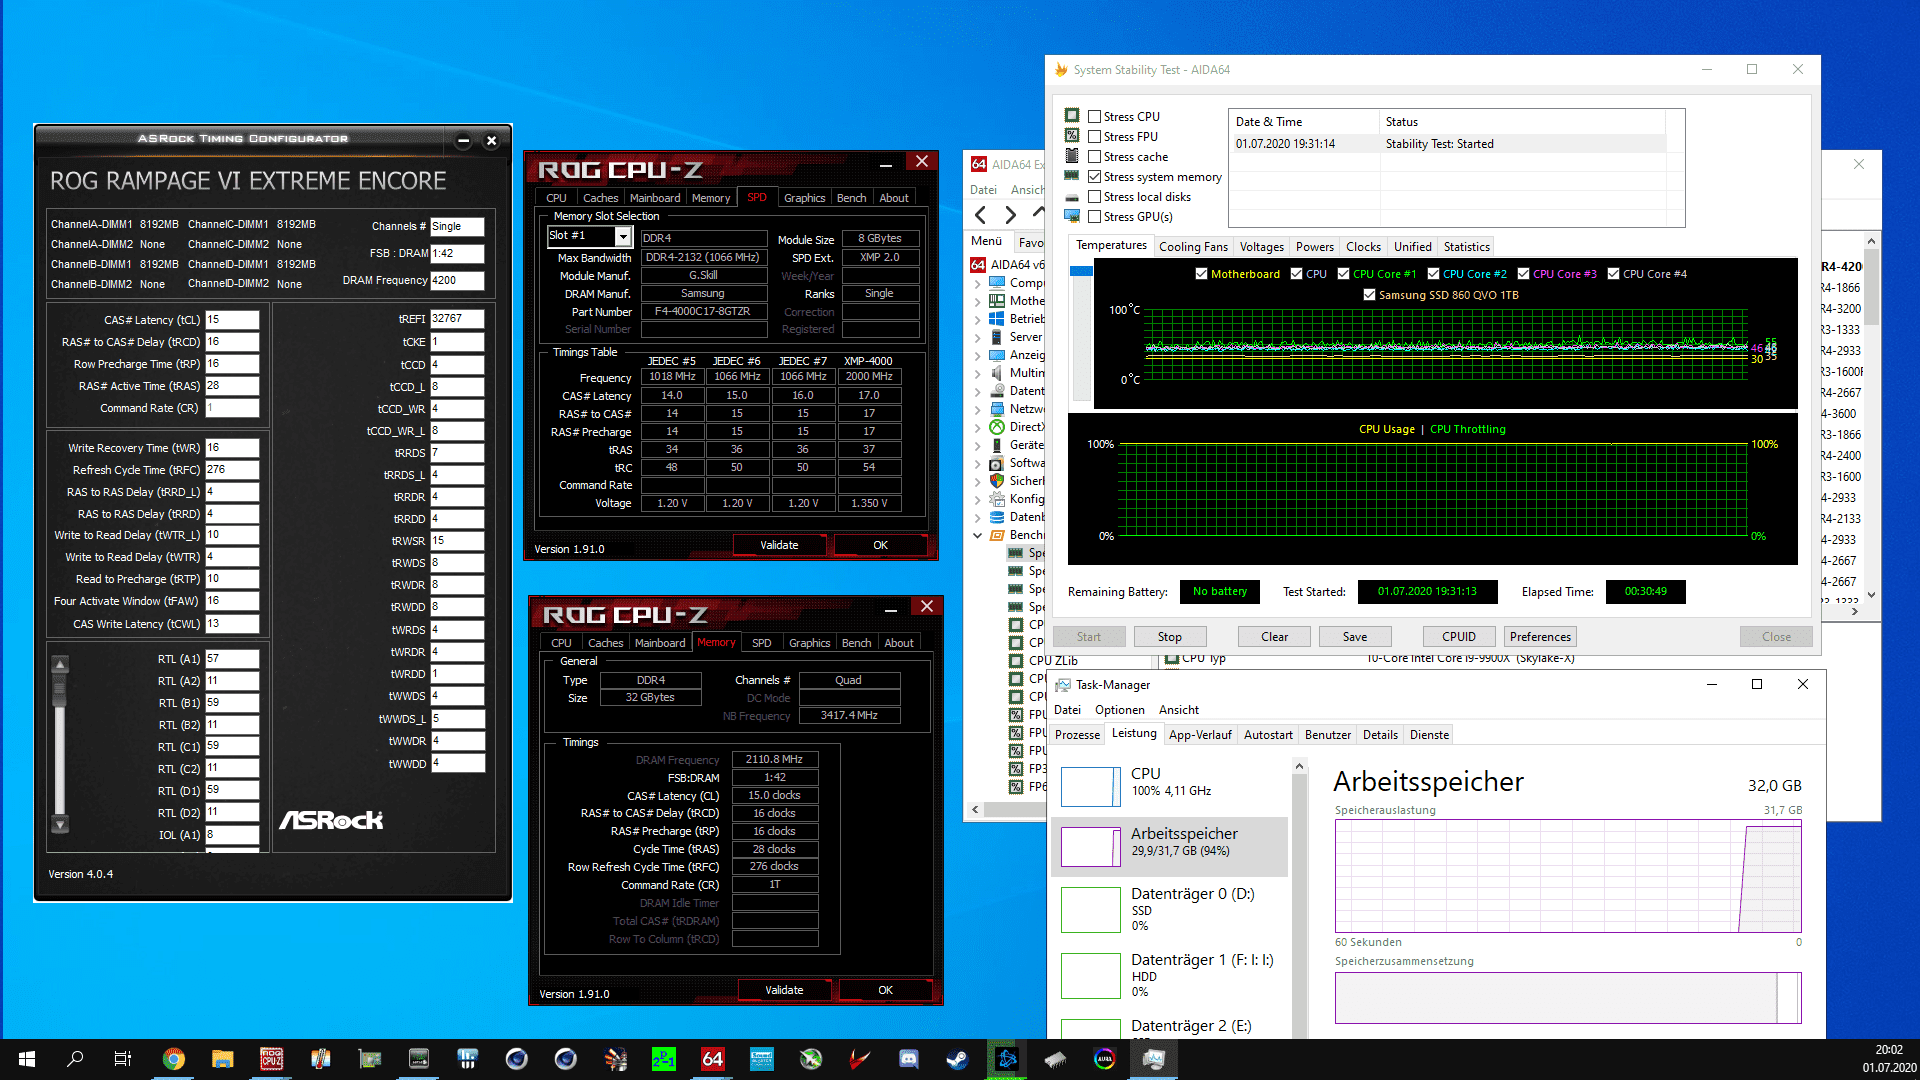Expand the Betriebssystem node chevron
Image resolution: width=1920 pixels, height=1080 pixels.
tap(977, 320)
